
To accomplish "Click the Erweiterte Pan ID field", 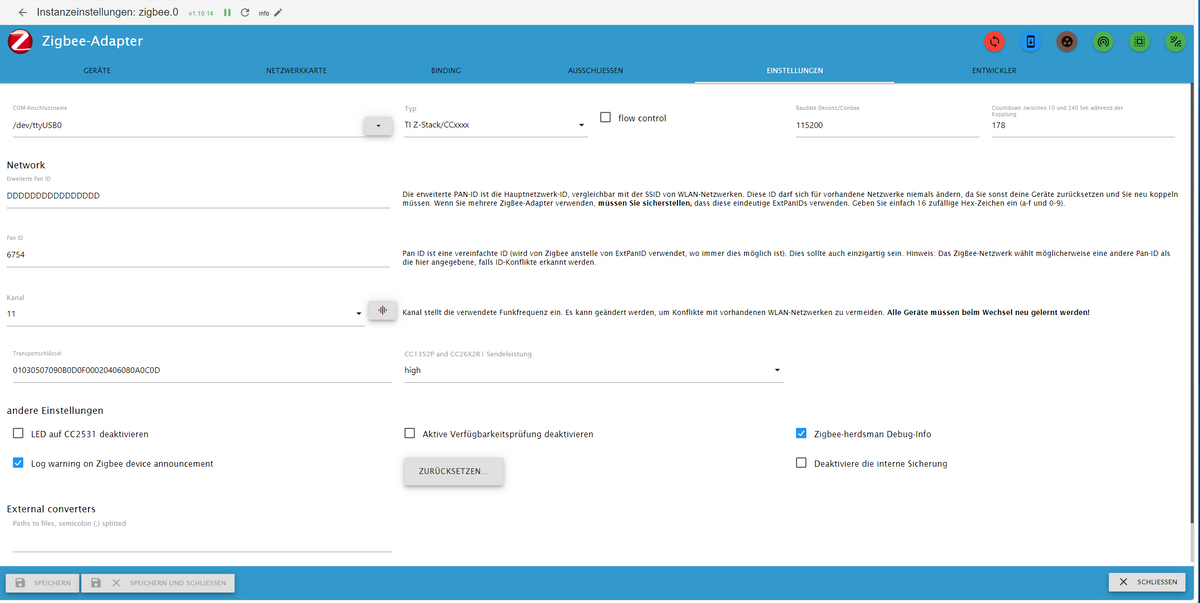I will coord(198,196).
